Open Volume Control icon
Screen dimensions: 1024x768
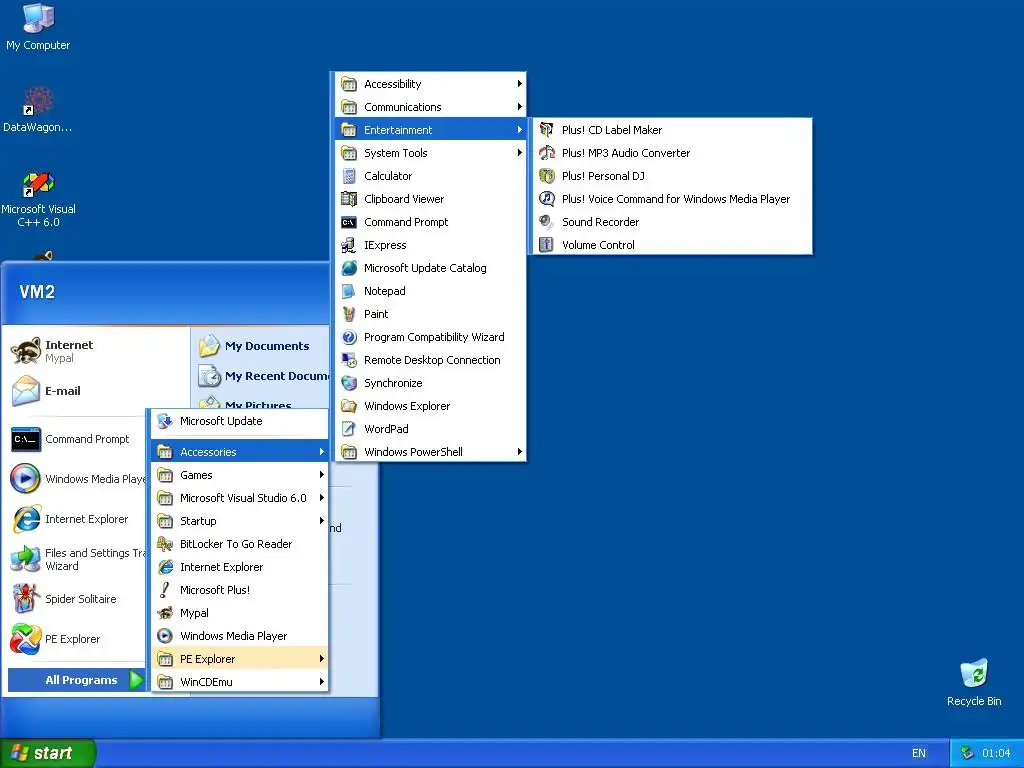click(x=546, y=245)
